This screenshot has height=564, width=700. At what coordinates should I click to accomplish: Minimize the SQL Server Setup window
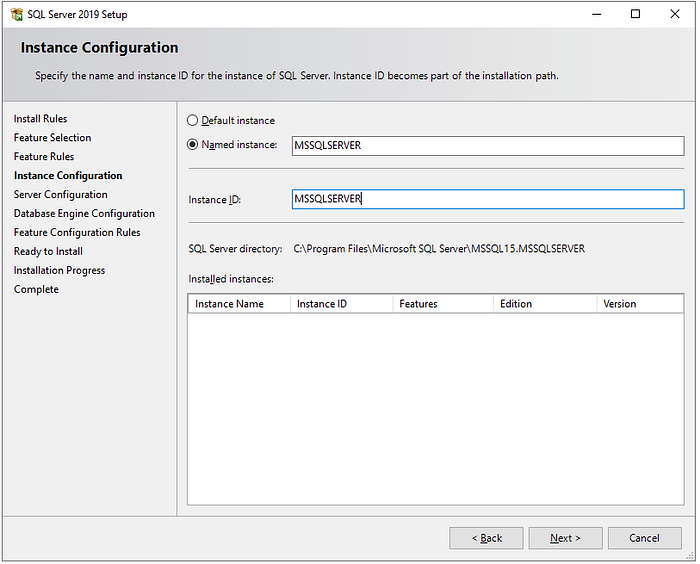click(596, 14)
